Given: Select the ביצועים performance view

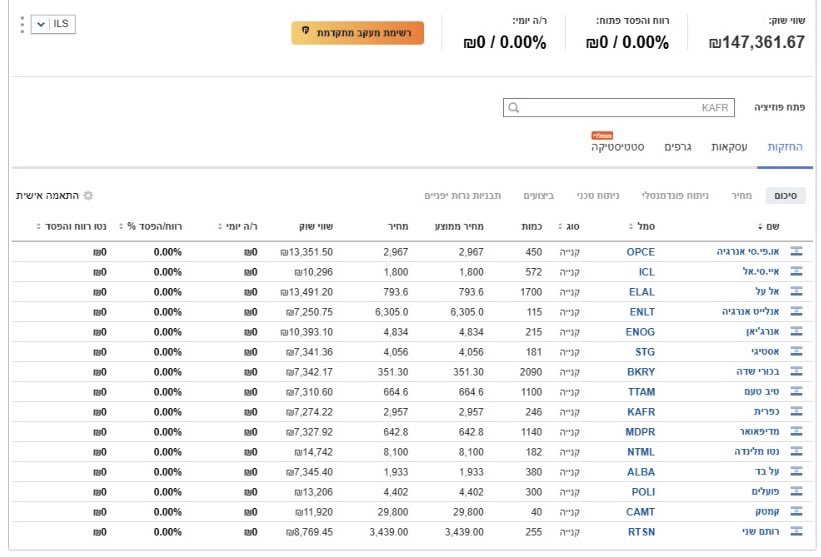Looking at the screenshot, I should [538, 196].
